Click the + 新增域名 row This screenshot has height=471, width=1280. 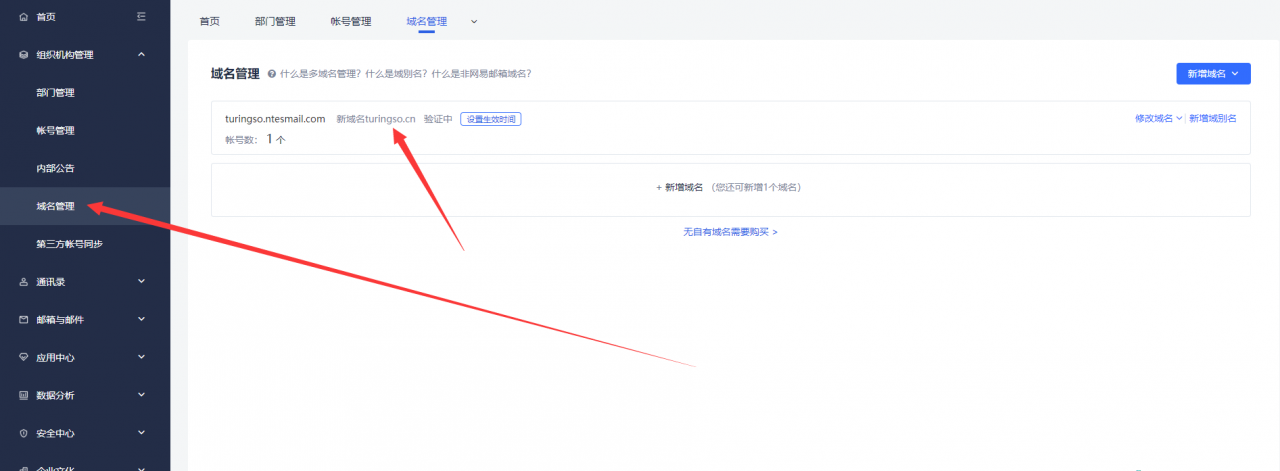730,187
